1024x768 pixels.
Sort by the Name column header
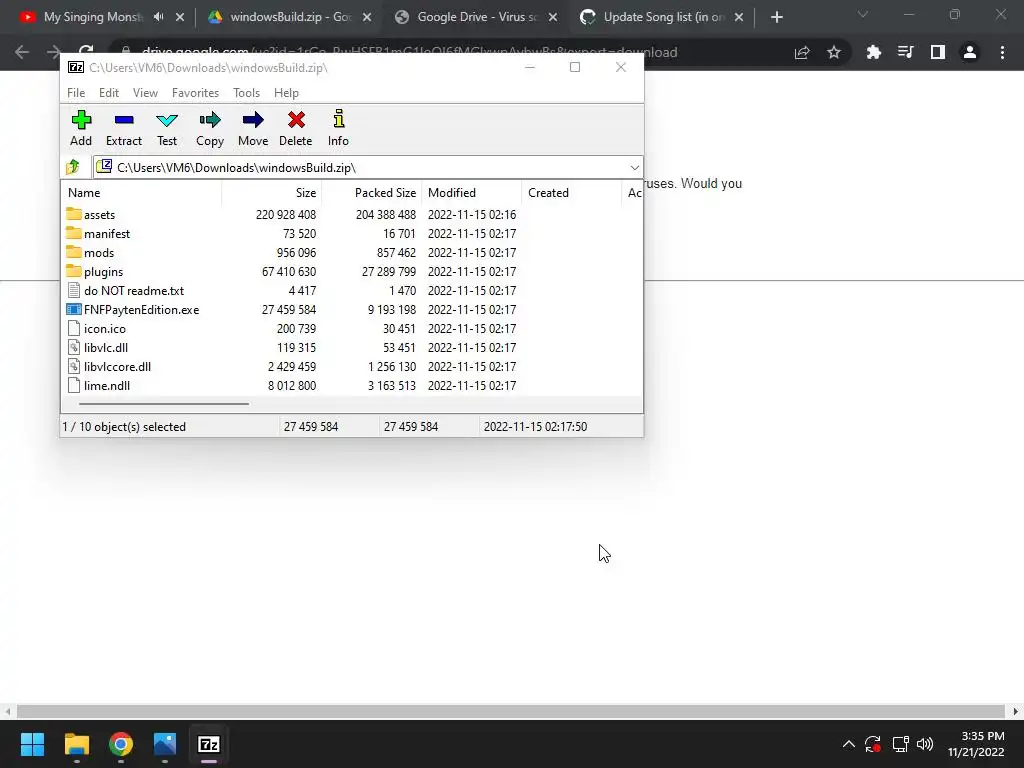(142, 193)
